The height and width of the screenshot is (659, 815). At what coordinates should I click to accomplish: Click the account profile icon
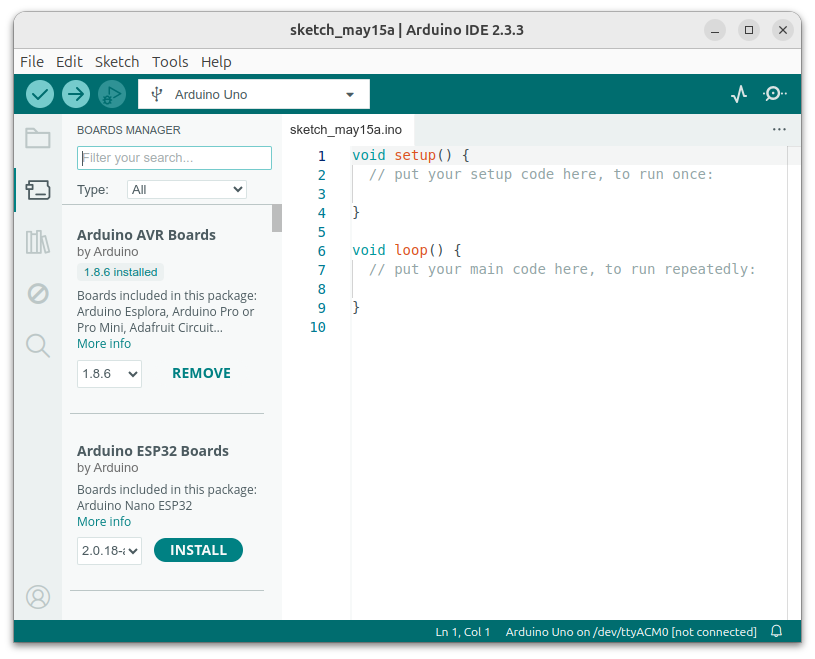click(38, 597)
